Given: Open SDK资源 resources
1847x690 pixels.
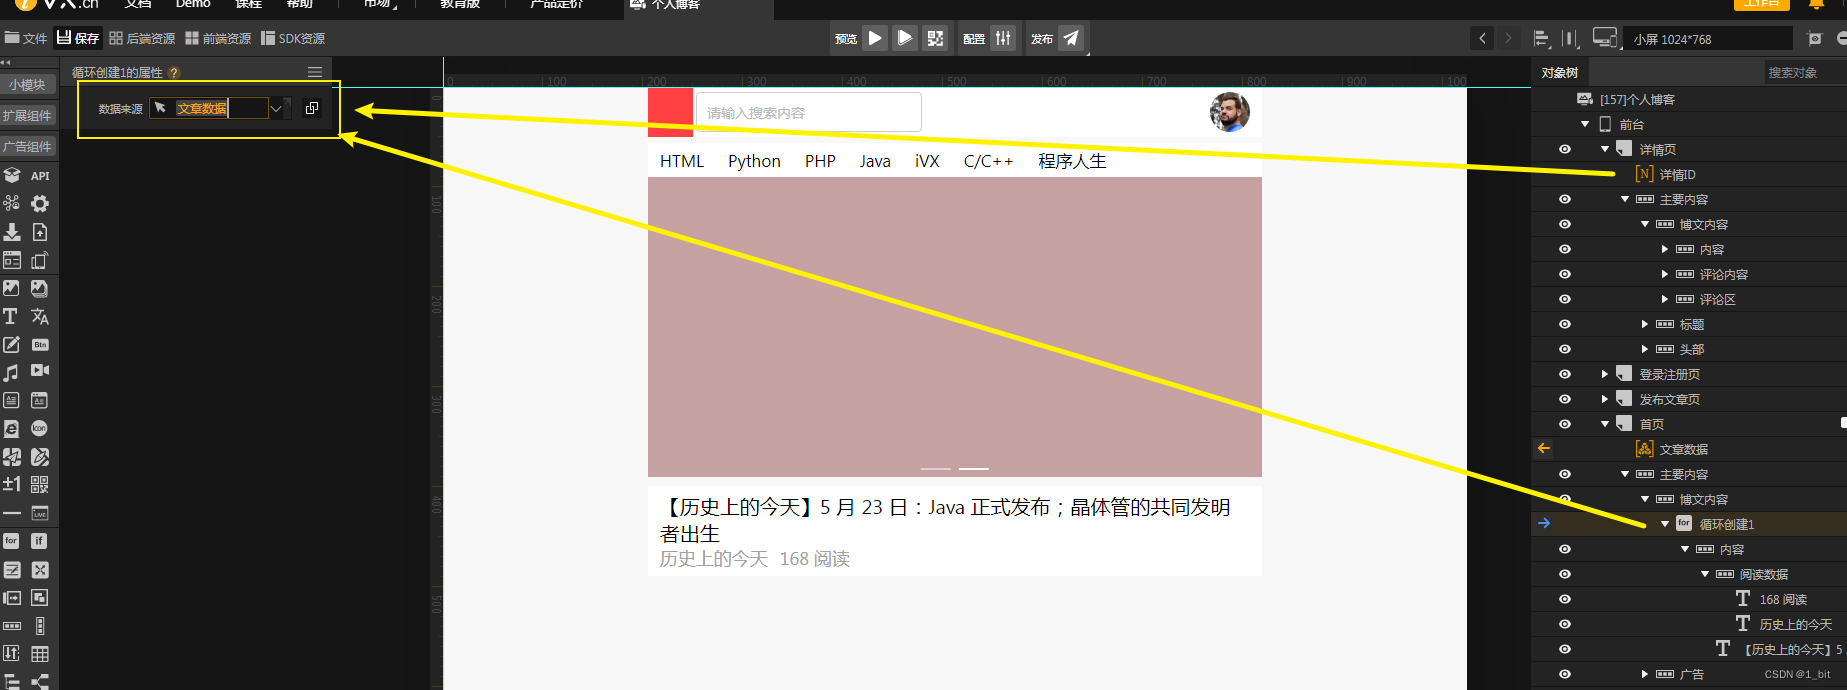Looking at the screenshot, I should click(293, 38).
